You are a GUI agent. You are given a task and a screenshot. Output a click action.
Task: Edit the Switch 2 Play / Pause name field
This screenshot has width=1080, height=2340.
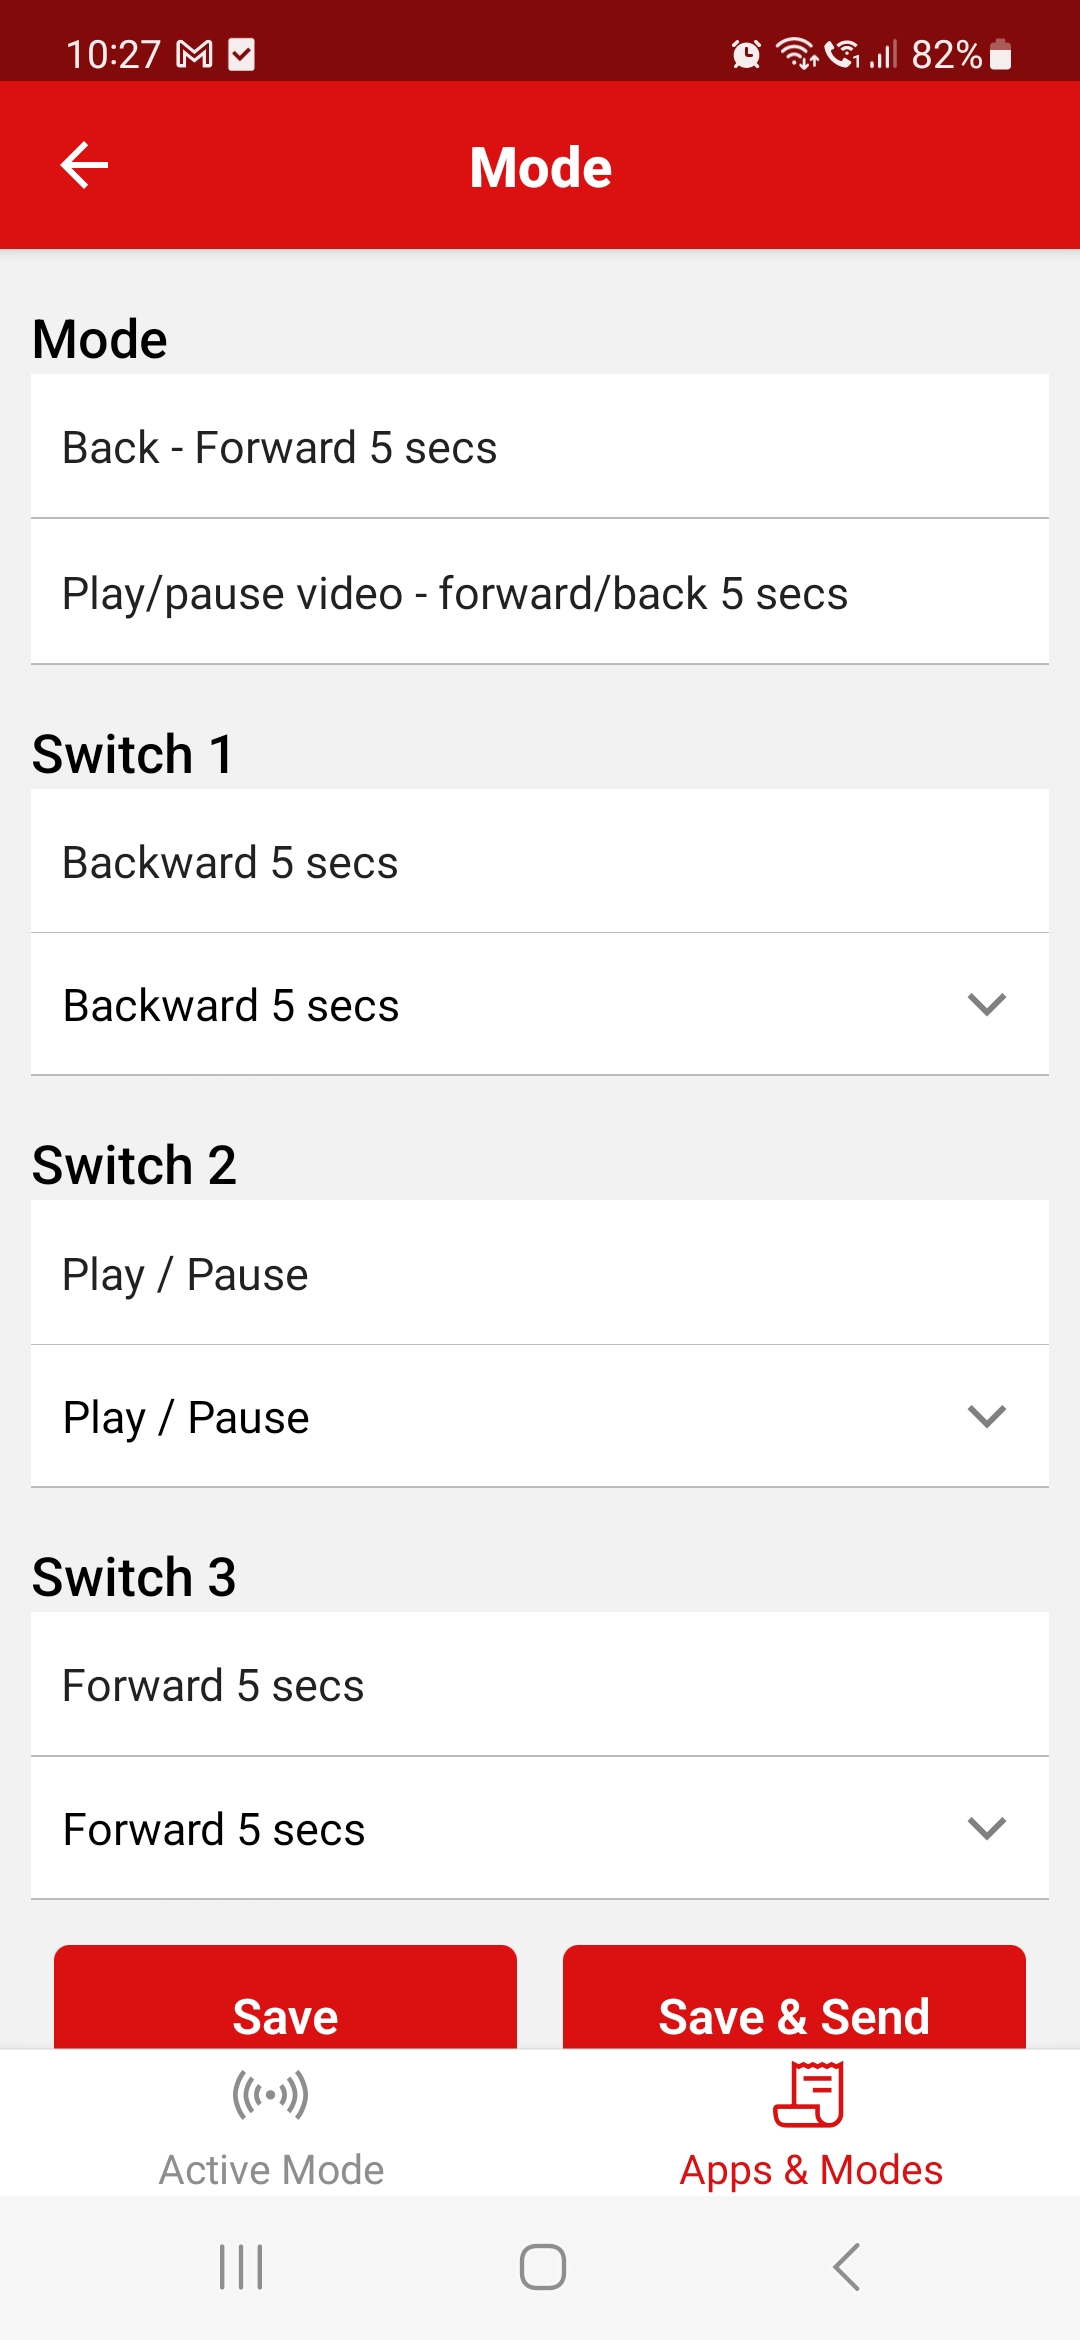point(540,1273)
